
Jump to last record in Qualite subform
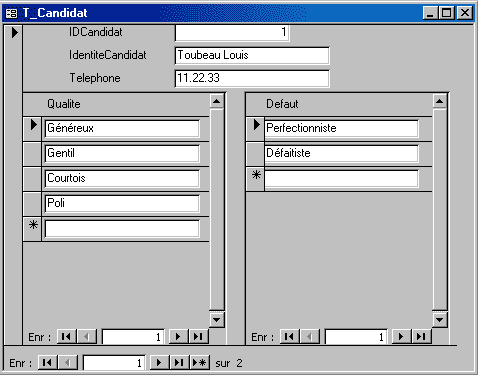point(199,336)
